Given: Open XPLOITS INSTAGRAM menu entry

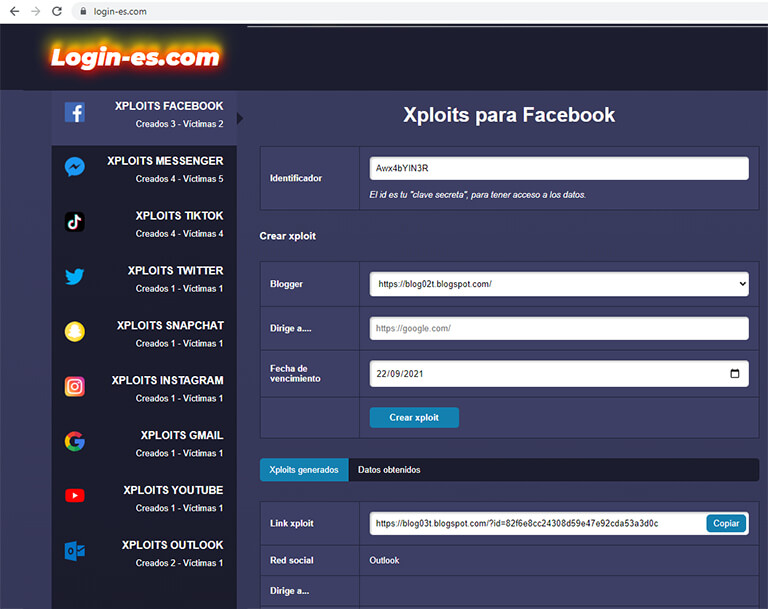Looking at the screenshot, I should click(x=144, y=392).
